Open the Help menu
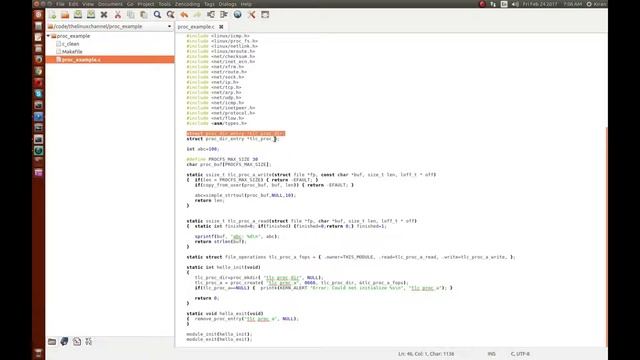Image resolution: width=640 pixels, height=360 pixels. 246,4
